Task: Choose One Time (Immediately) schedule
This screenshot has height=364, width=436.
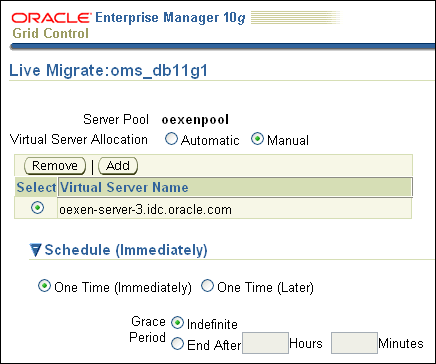Action: point(44,286)
